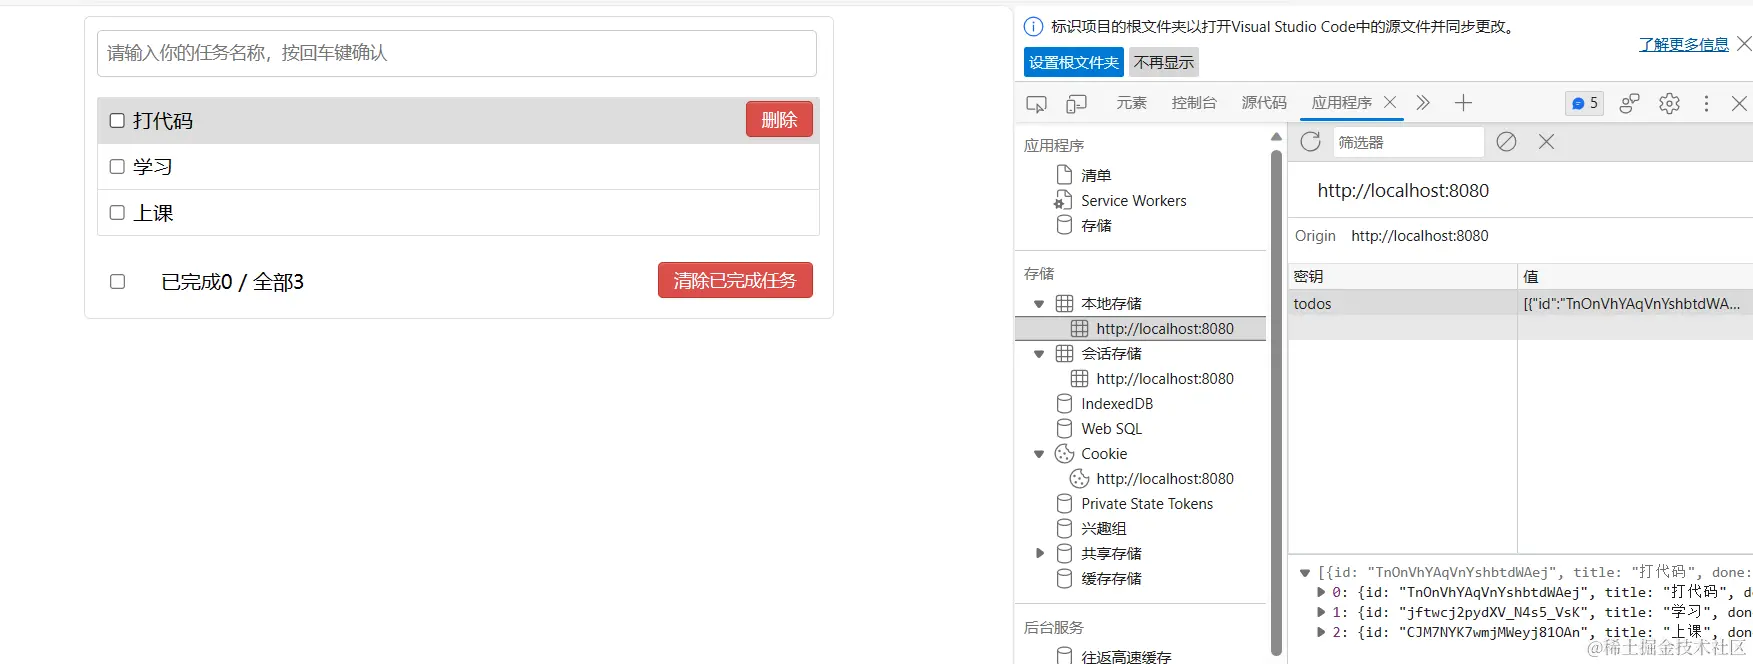
Task: Click the info icon in the notification bar
Action: coord(1033,27)
